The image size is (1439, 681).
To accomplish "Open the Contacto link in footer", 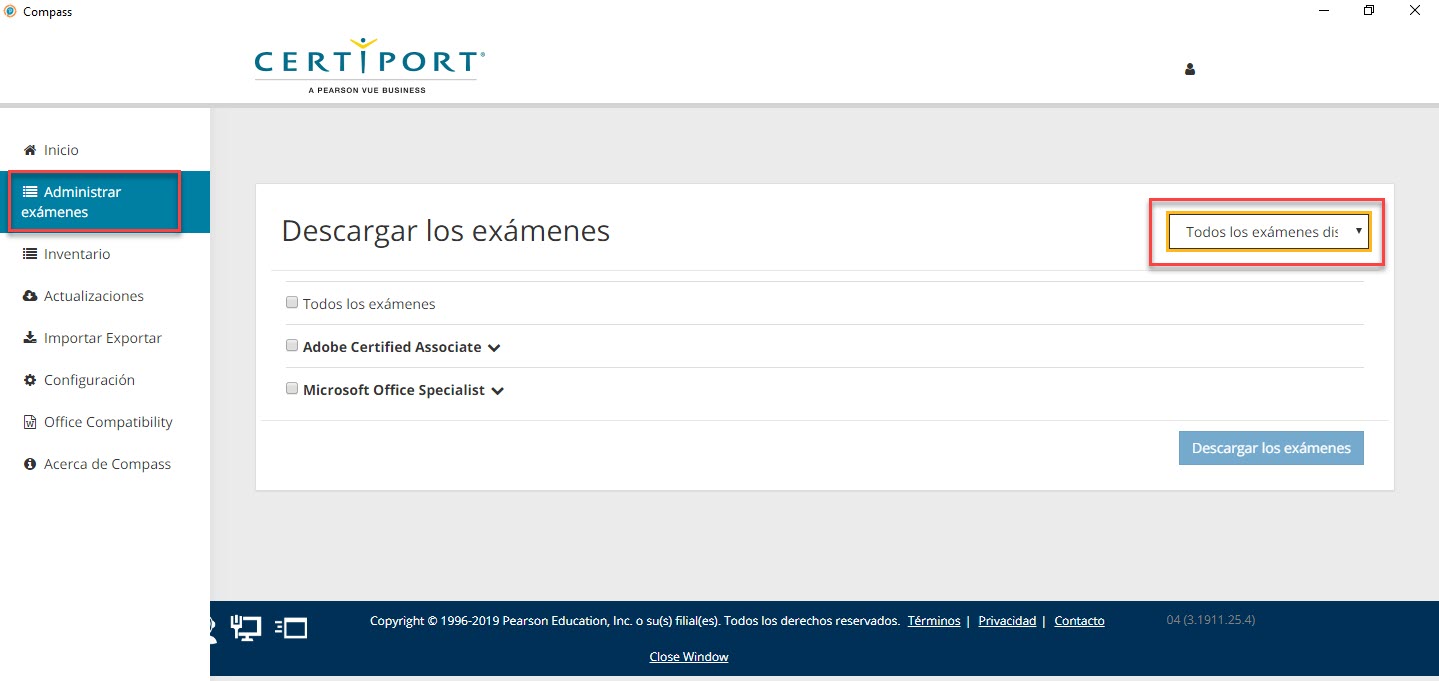I will click(1080, 621).
